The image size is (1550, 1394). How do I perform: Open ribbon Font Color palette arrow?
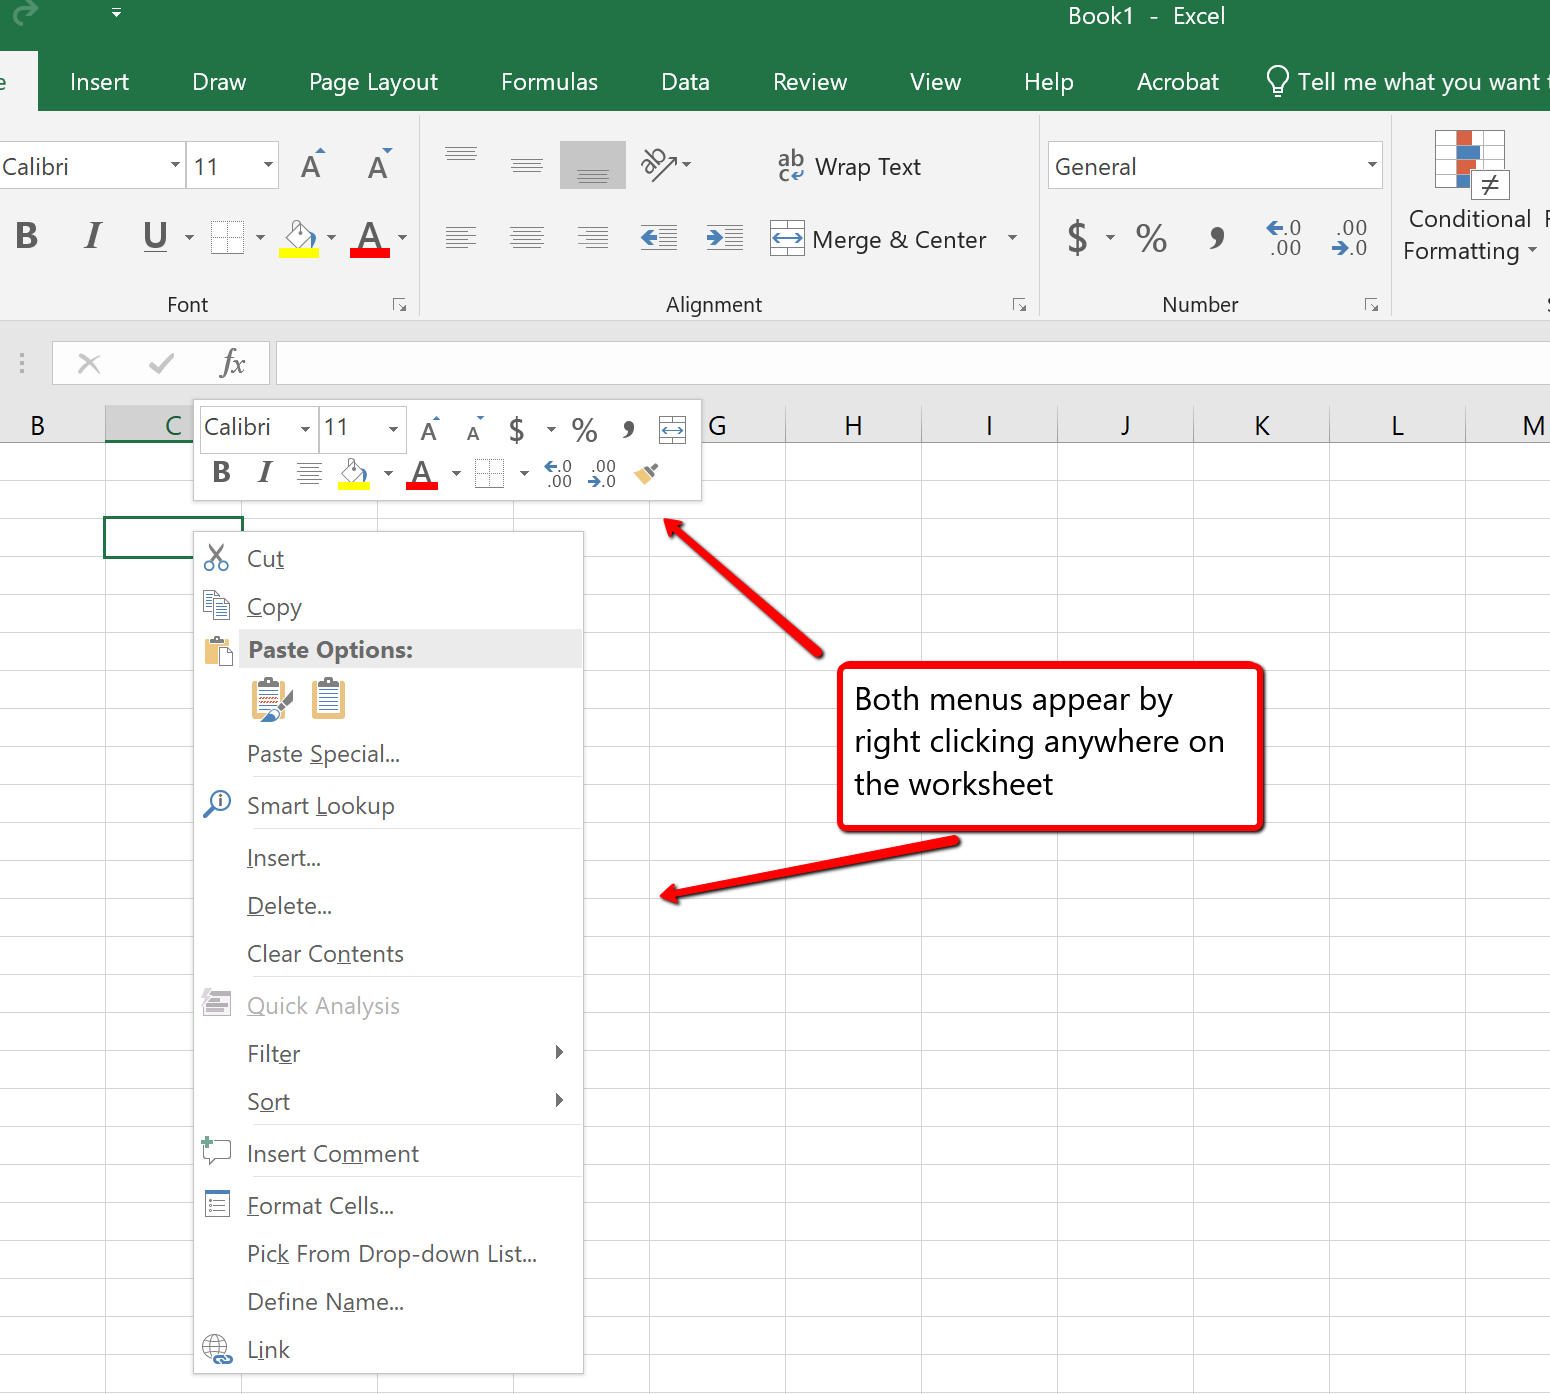tap(403, 238)
